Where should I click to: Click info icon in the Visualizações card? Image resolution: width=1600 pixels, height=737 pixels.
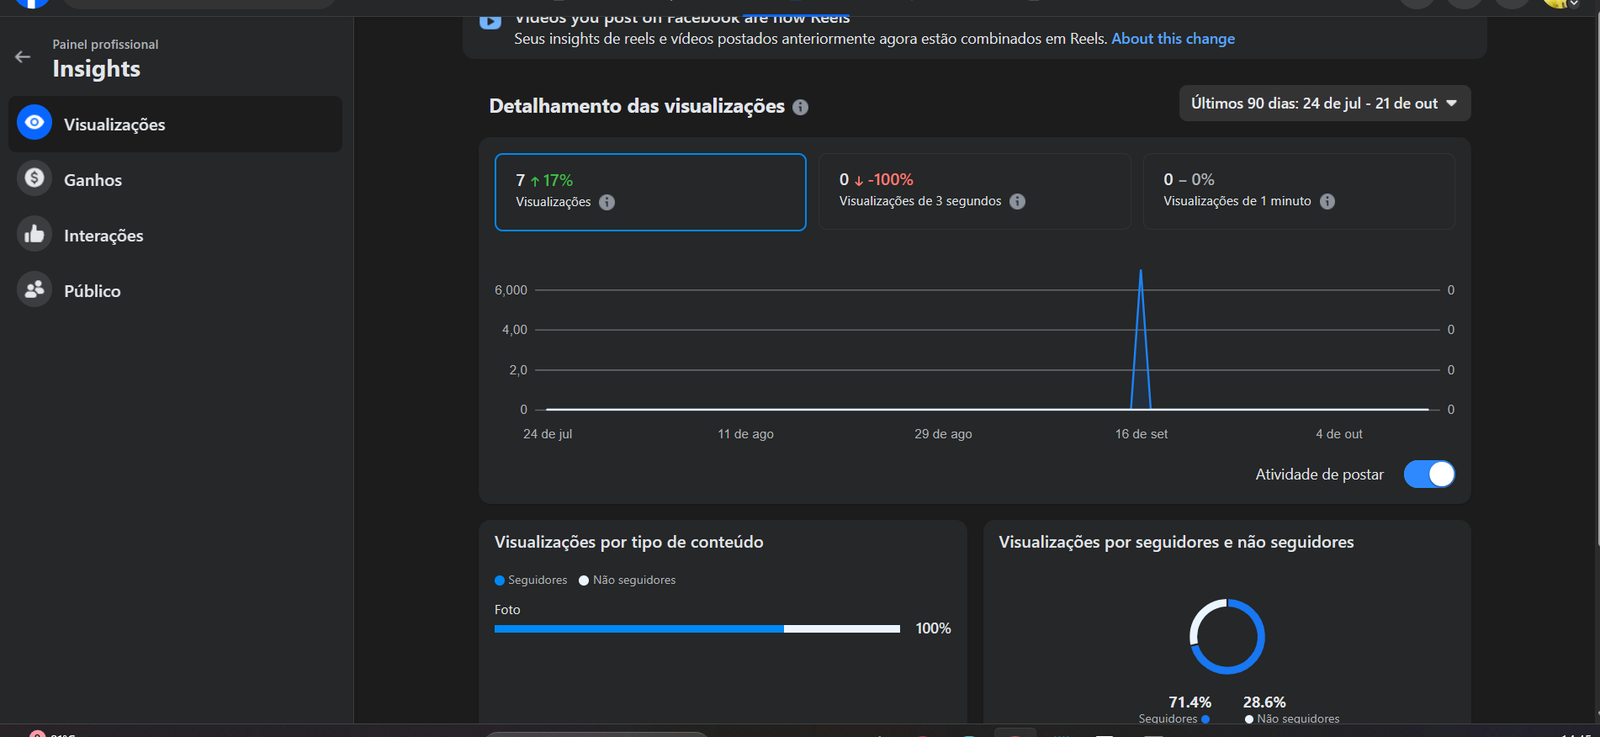(x=607, y=202)
